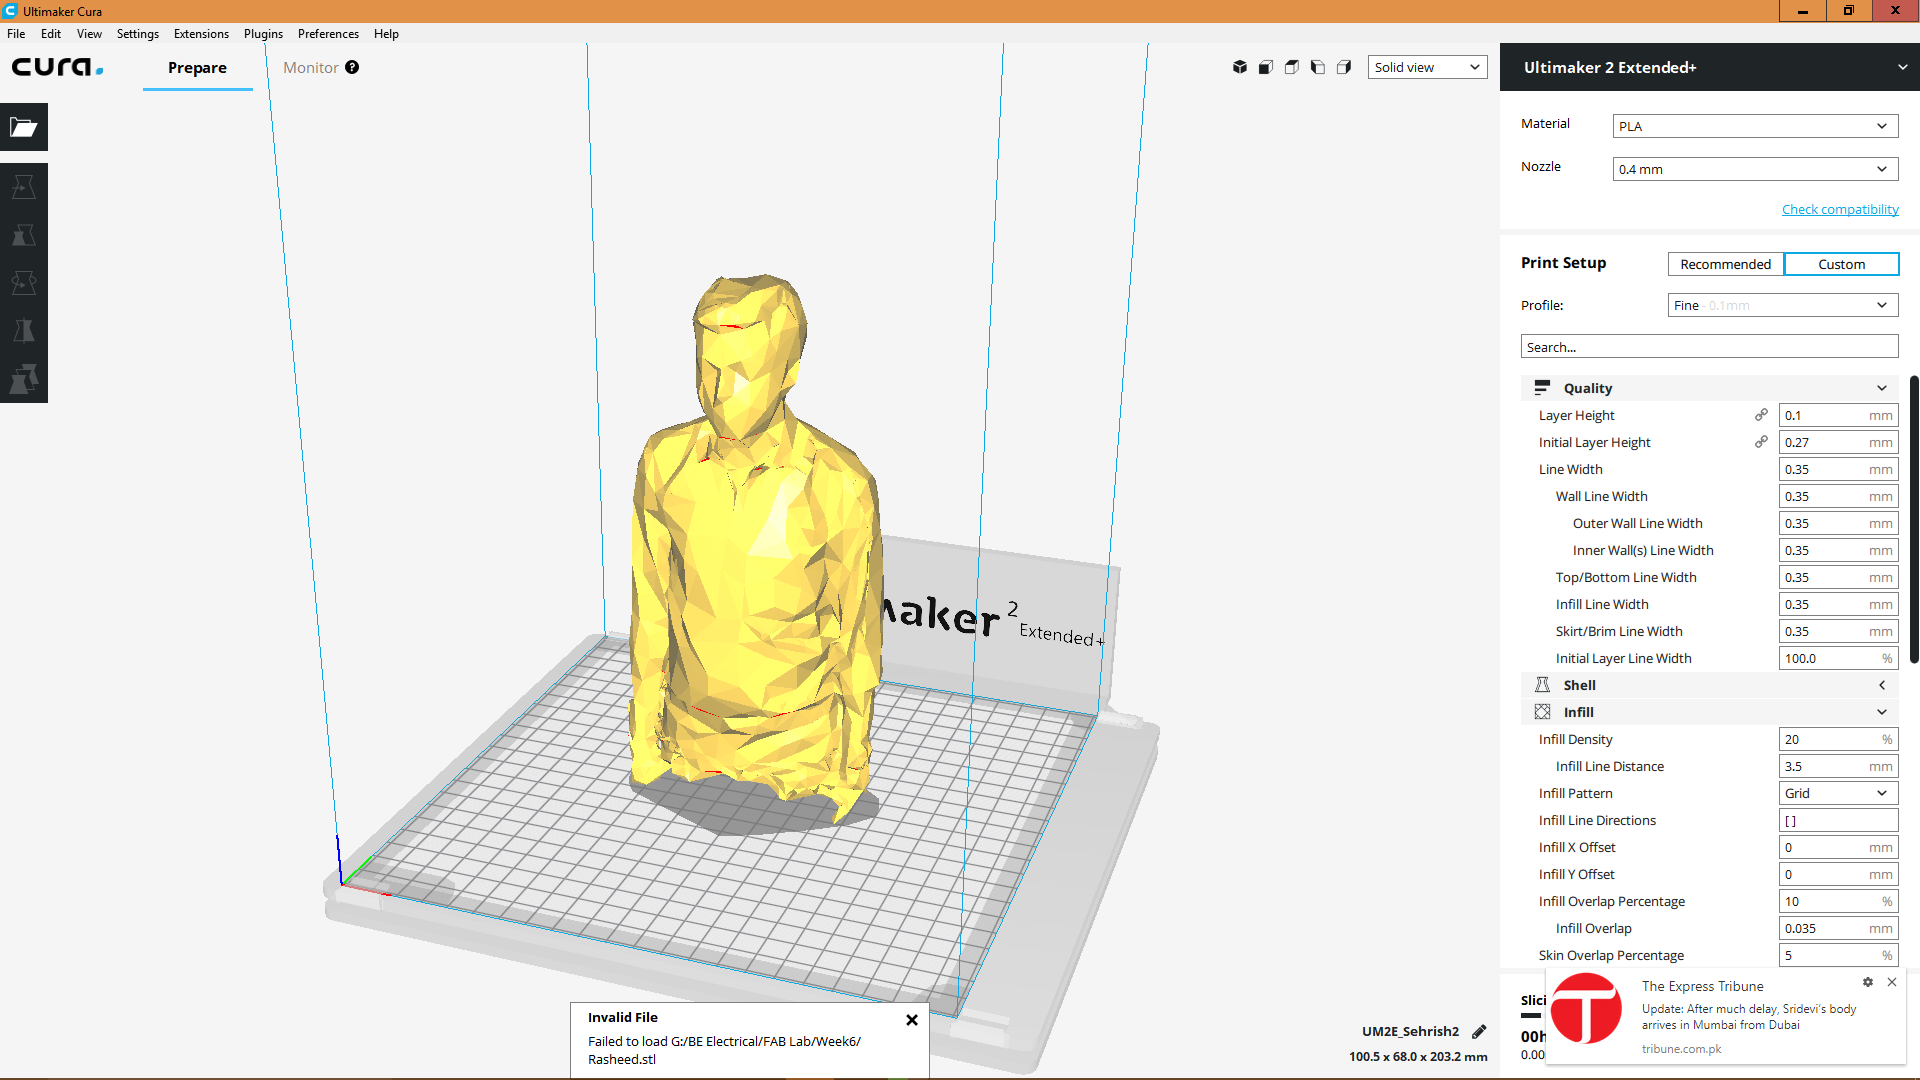Open the Solid view dropdown
This screenshot has height=1080, width=1920.
1427,67
